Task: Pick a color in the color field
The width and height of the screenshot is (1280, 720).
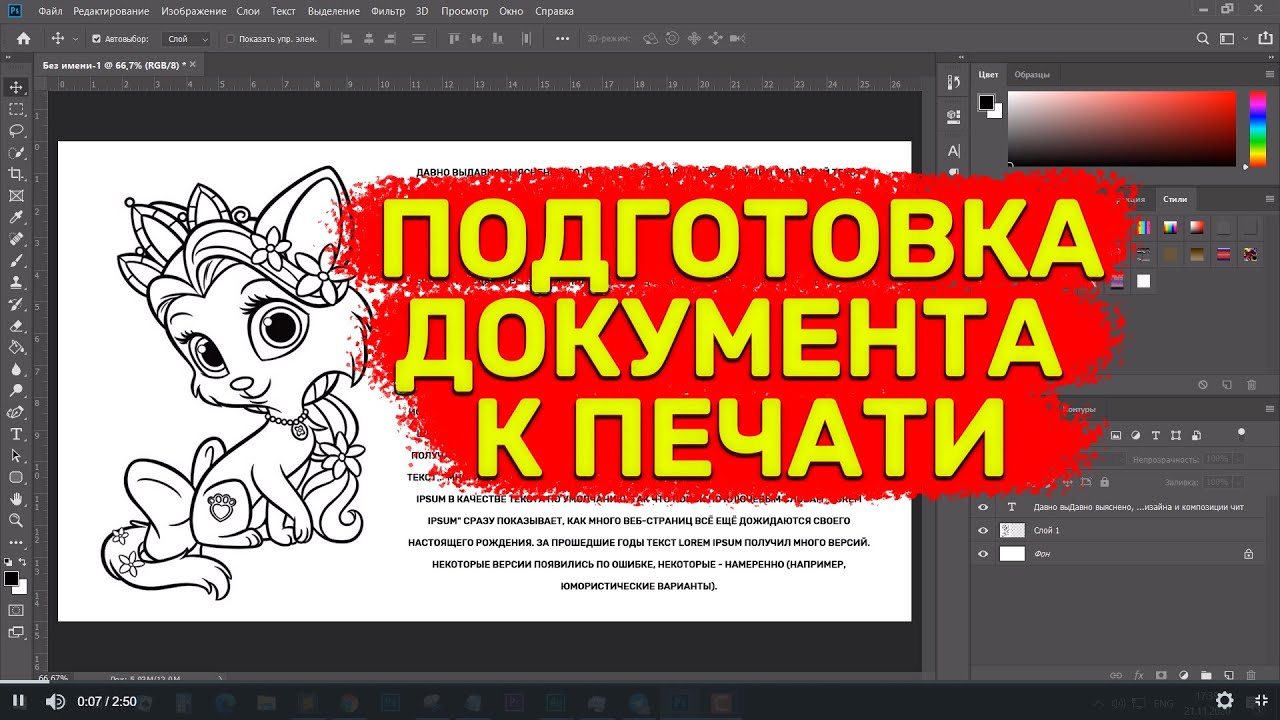Action: [1122, 129]
